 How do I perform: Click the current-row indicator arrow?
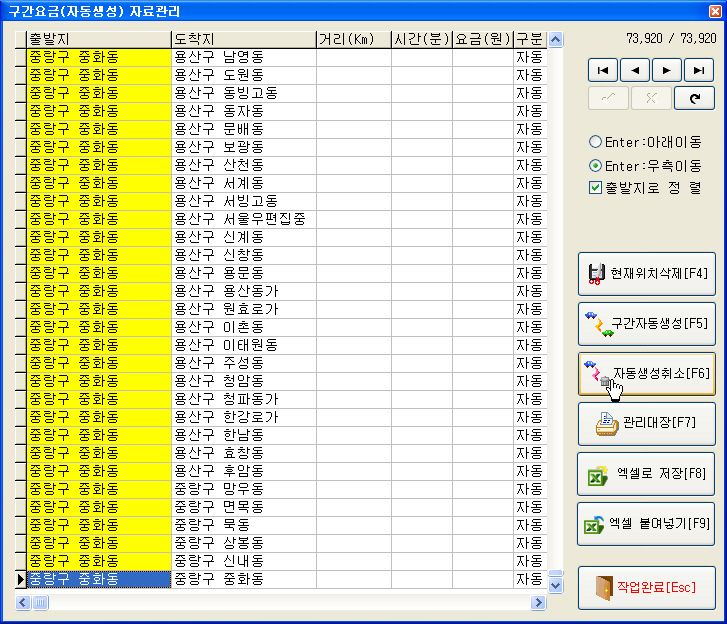[x=20, y=579]
